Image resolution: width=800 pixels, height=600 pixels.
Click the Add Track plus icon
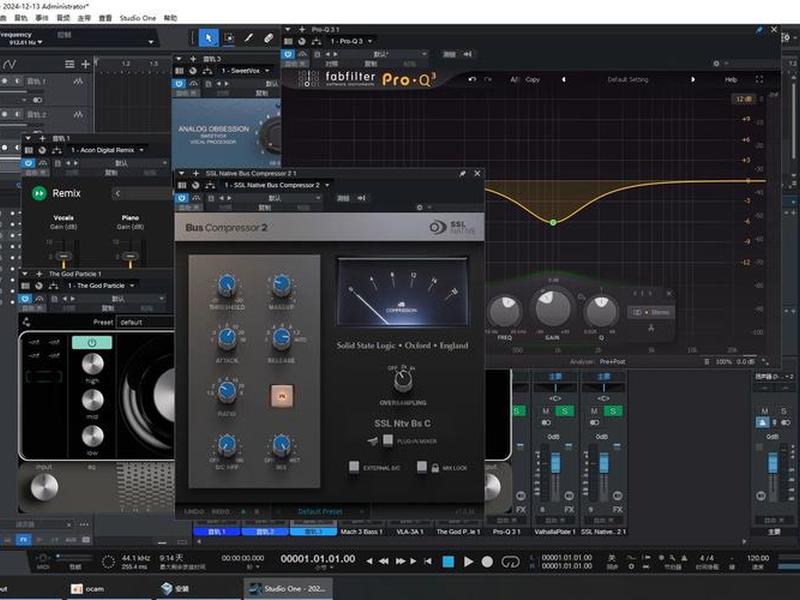click(x=85, y=64)
